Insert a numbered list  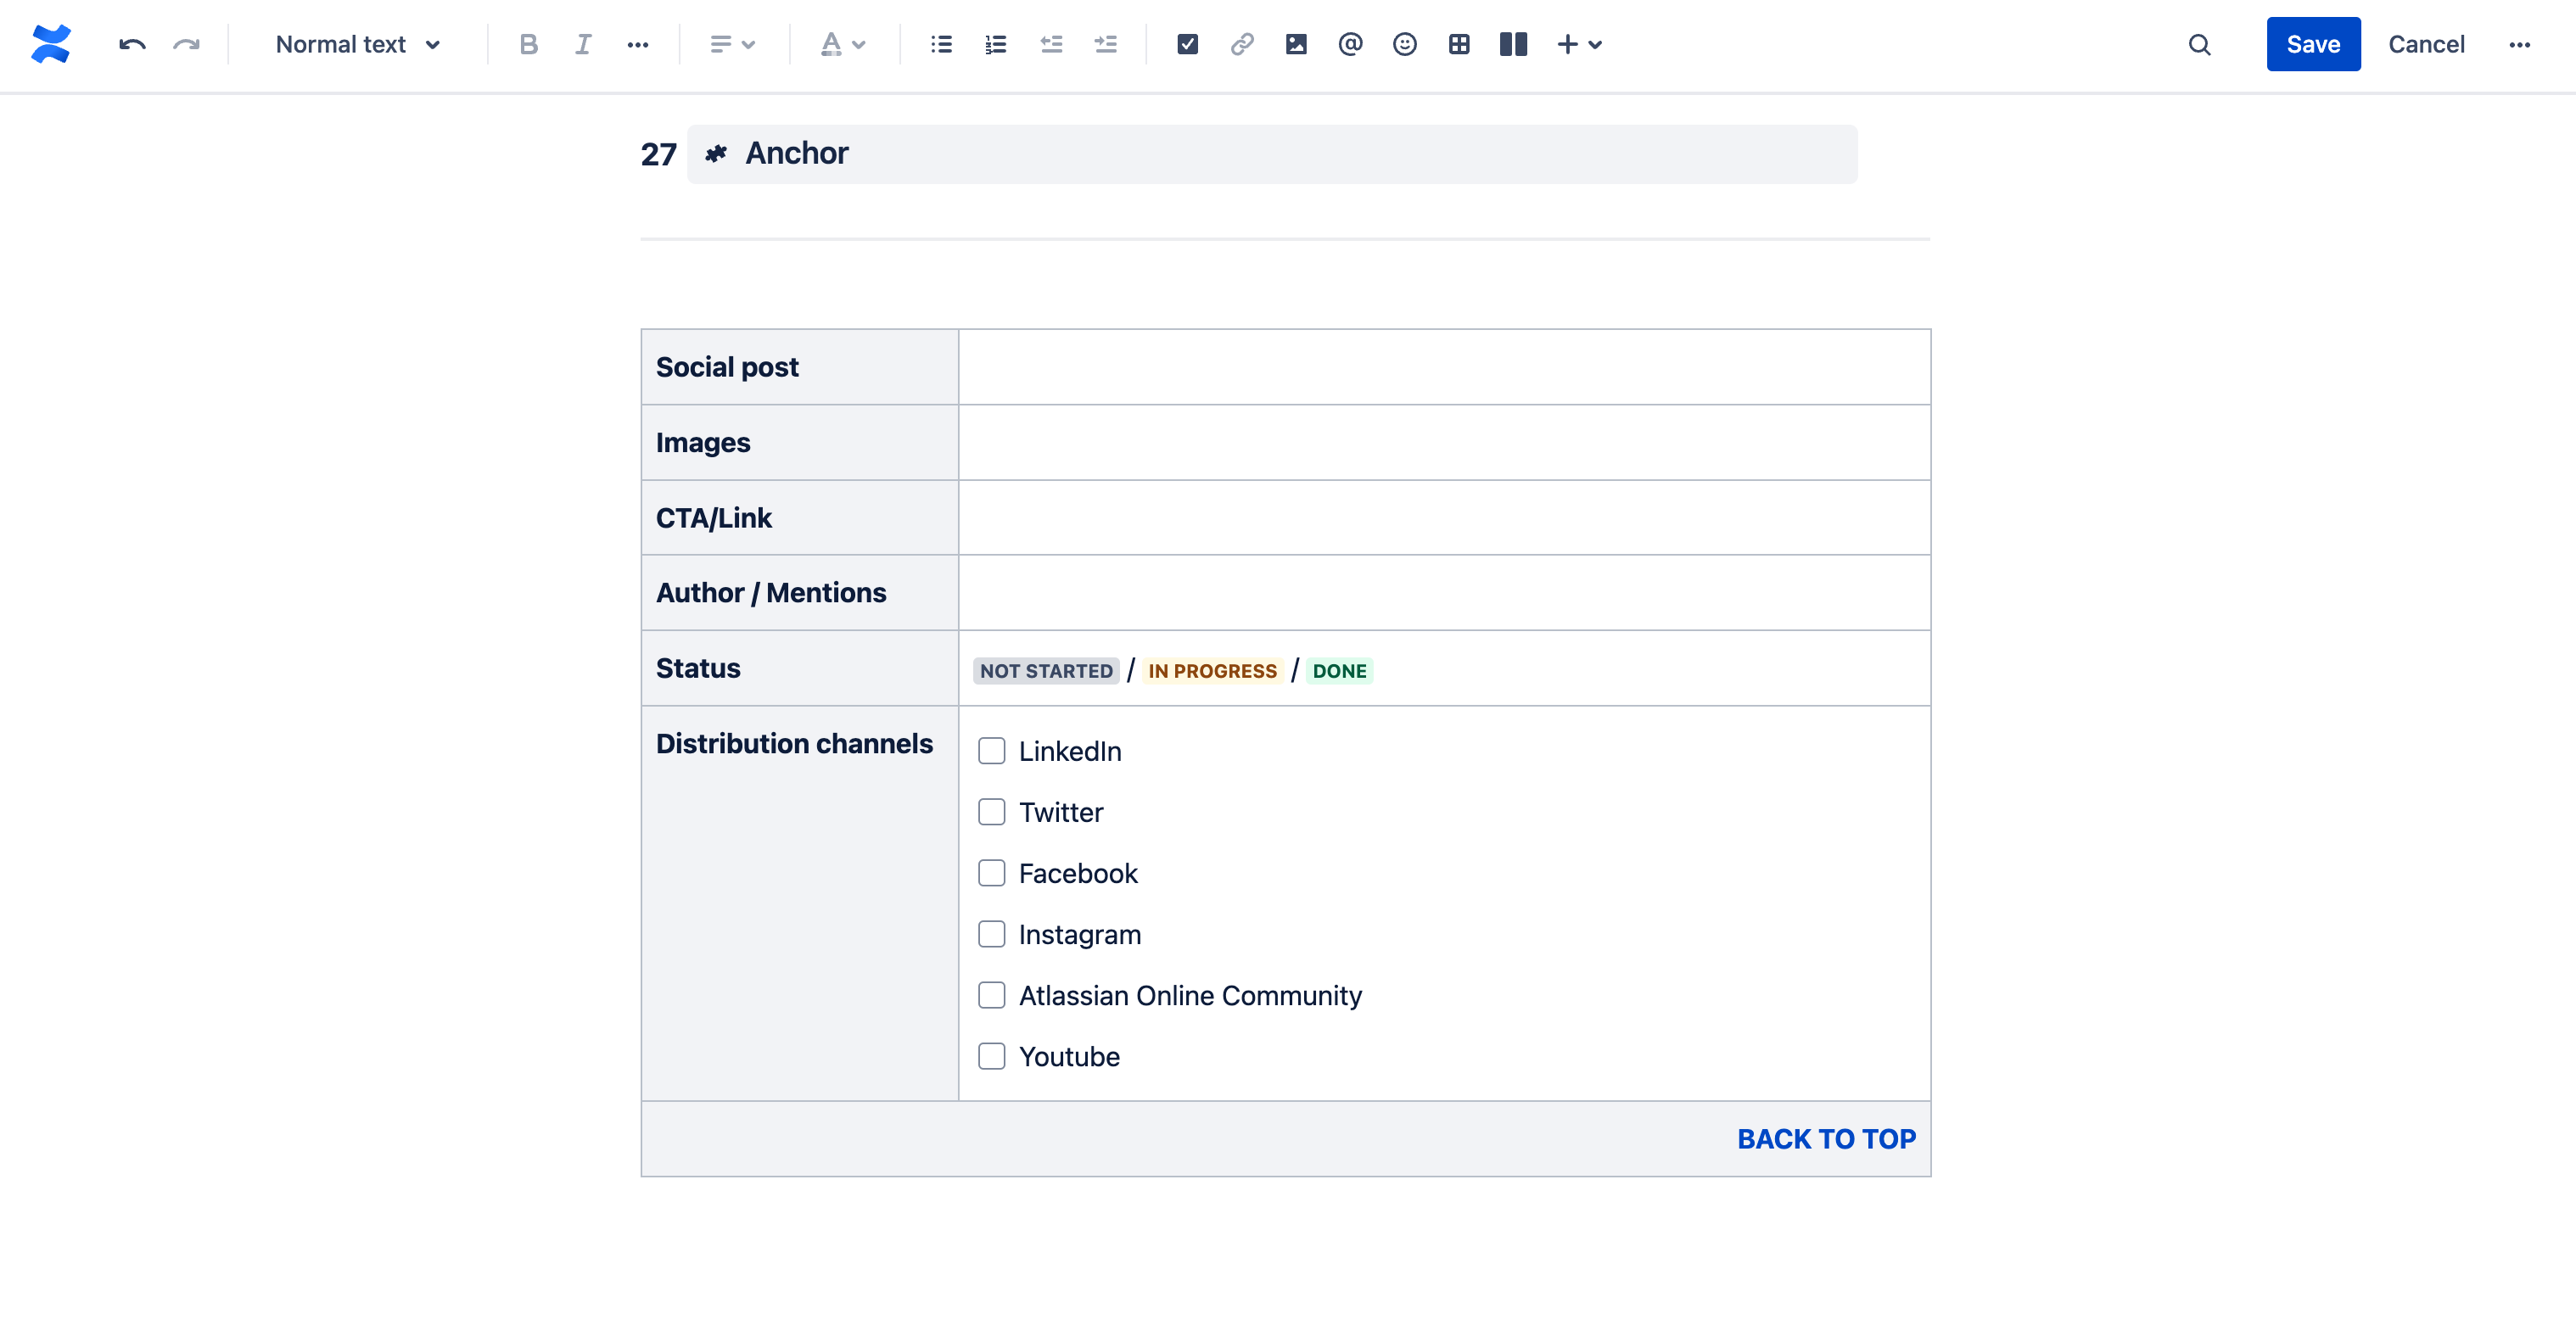point(995,44)
